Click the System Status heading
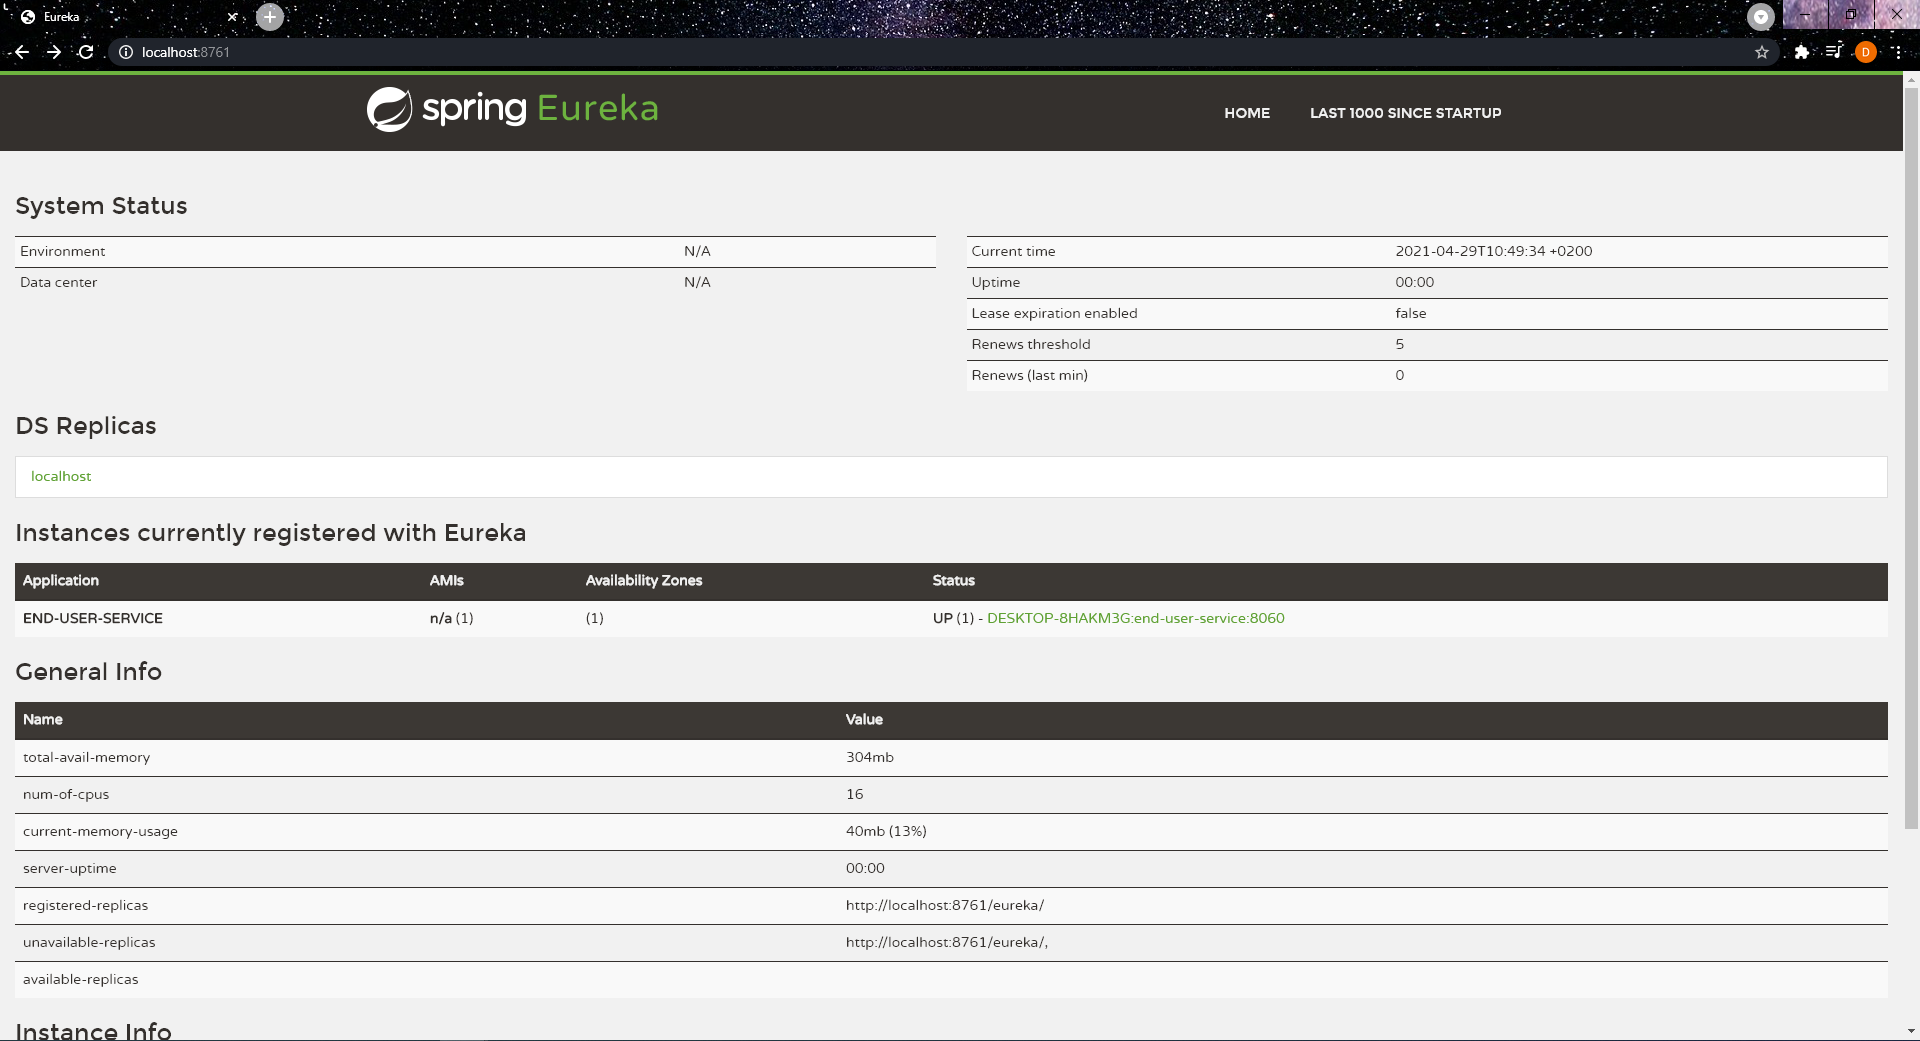The height and width of the screenshot is (1041, 1920). pyautogui.click(x=101, y=206)
